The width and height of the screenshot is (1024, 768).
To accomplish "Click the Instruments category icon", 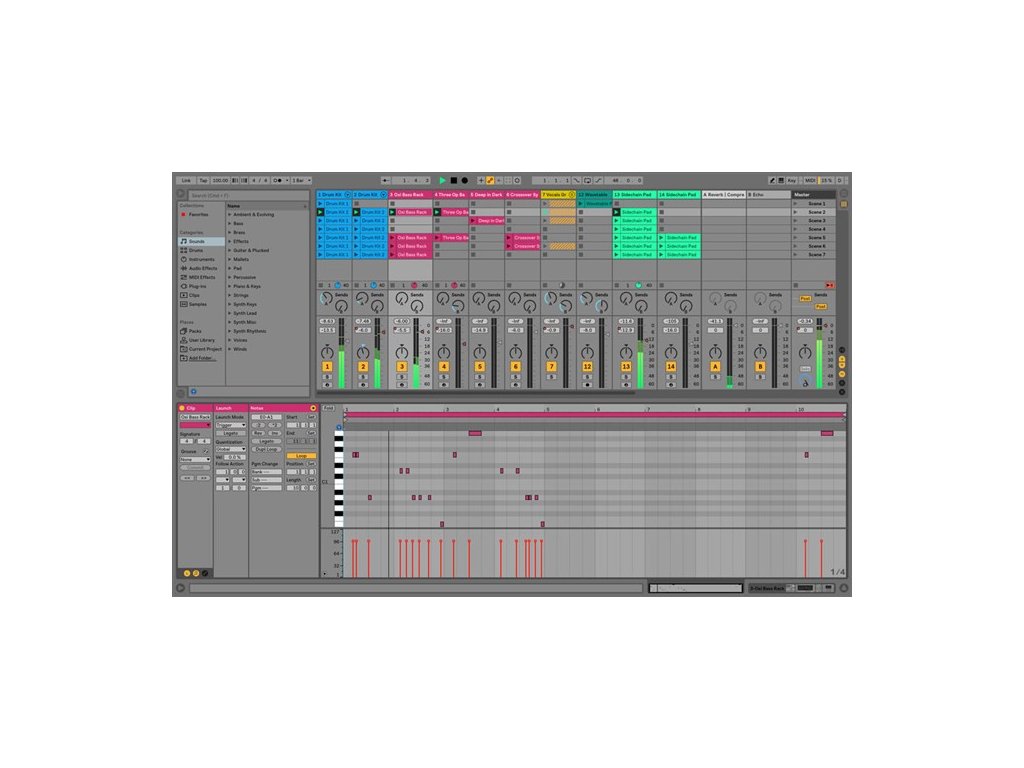I will pyautogui.click(x=184, y=259).
